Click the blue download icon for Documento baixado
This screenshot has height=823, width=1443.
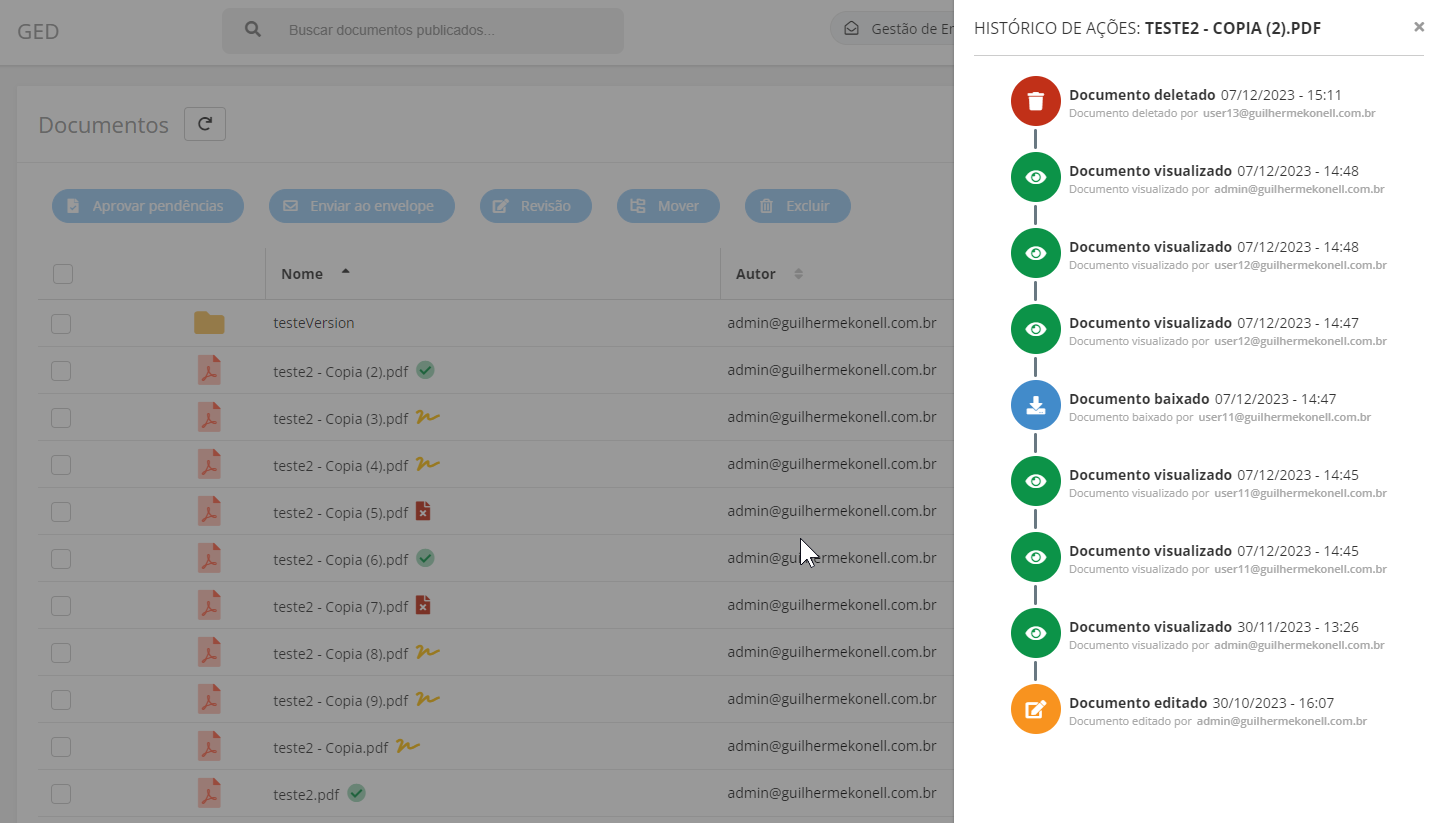point(1036,405)
